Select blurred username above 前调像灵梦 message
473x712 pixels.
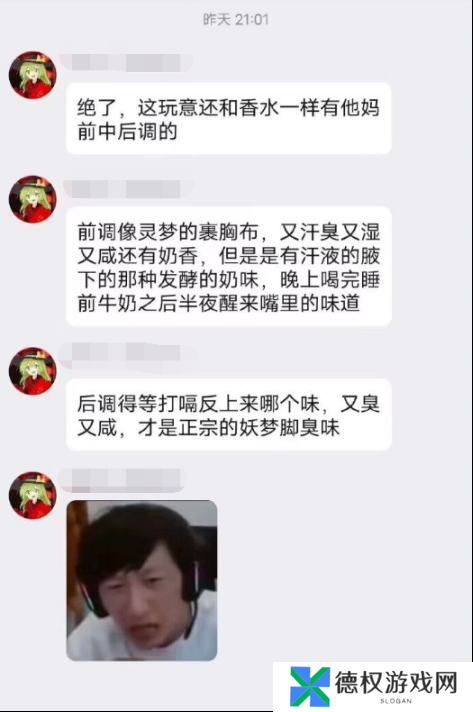tap(128, 189)
